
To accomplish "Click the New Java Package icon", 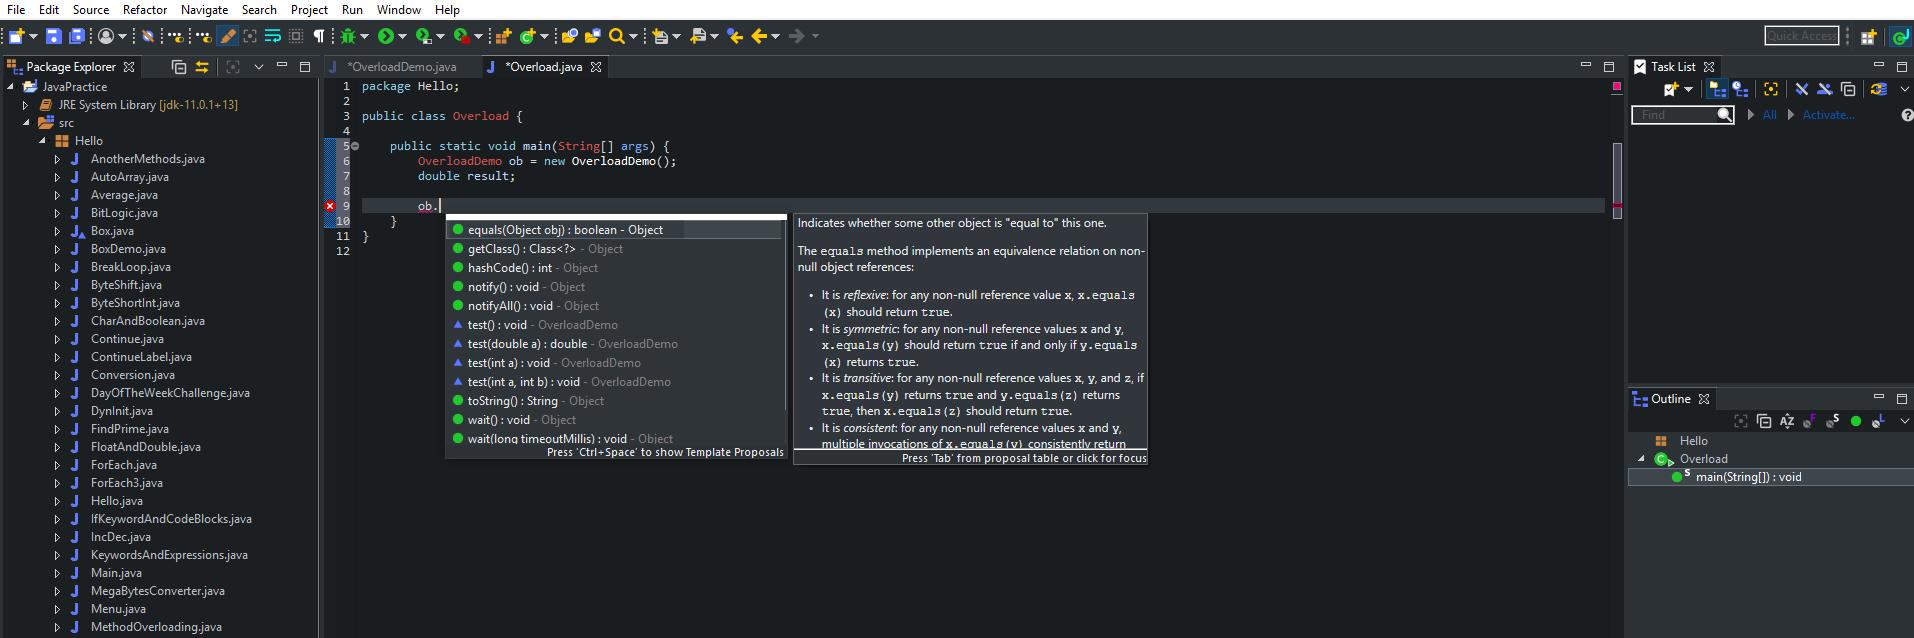I will [x=502, y=36].
